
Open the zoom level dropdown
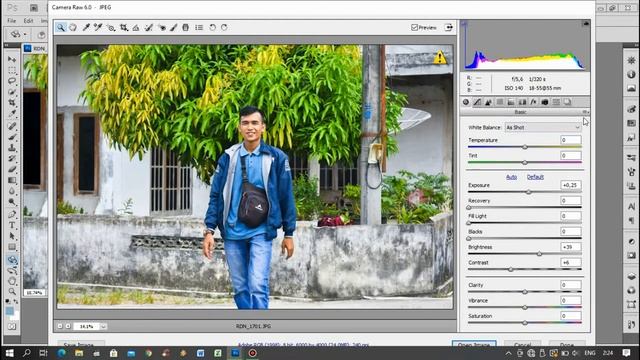click(103, 326)
